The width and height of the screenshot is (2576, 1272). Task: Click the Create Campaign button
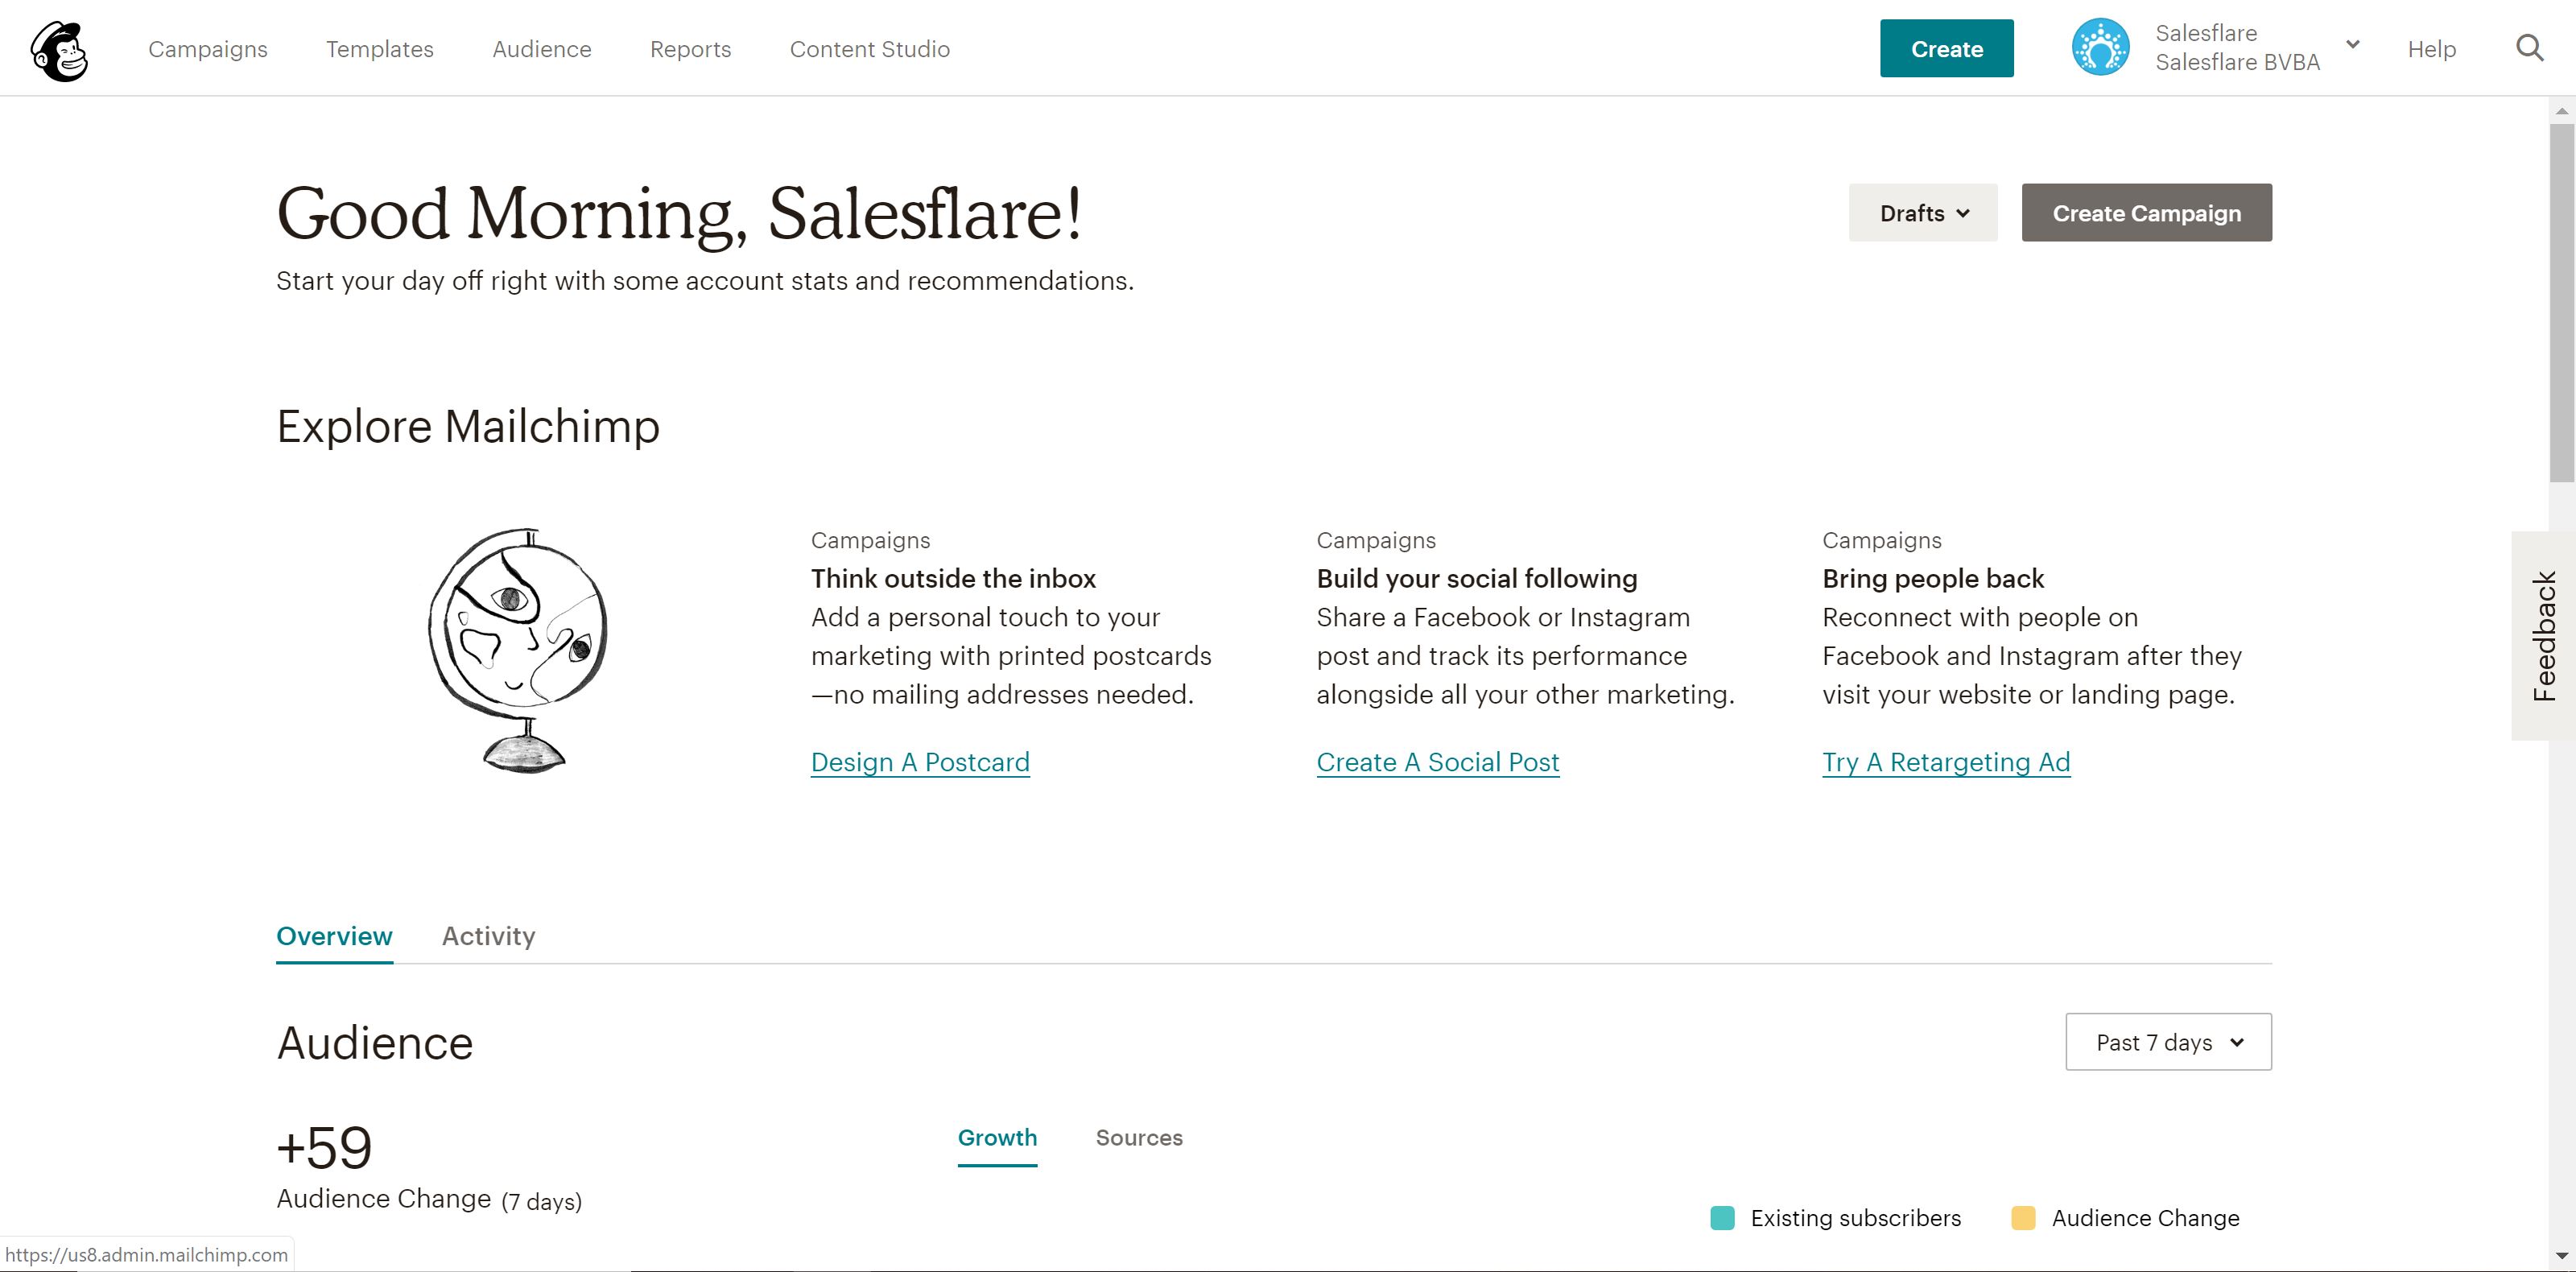coord(2146,212)
